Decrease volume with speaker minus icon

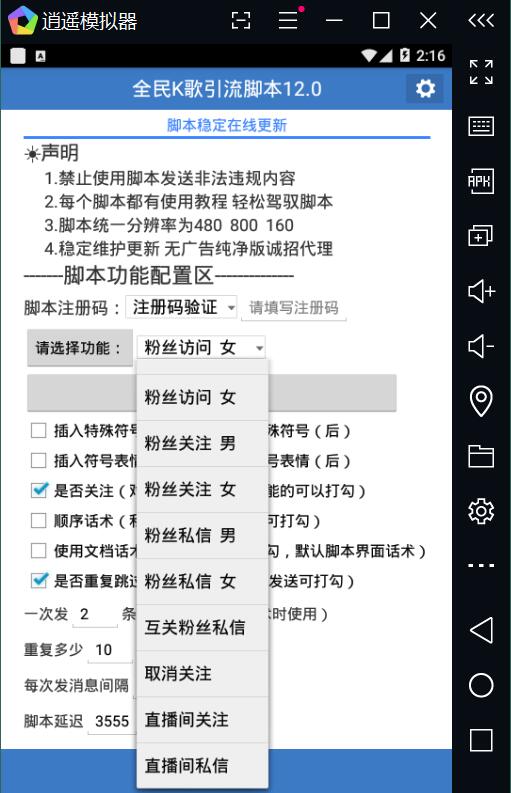click(481, 346)
